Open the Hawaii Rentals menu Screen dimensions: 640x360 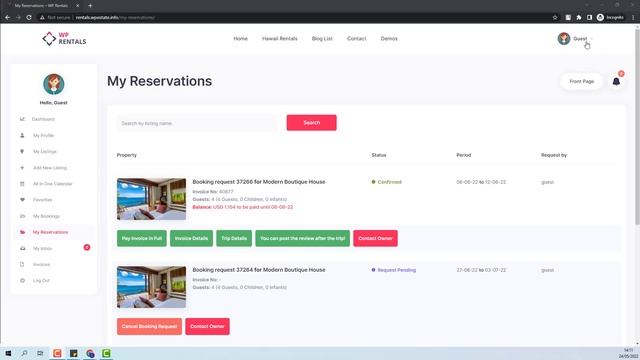(280, 38)
